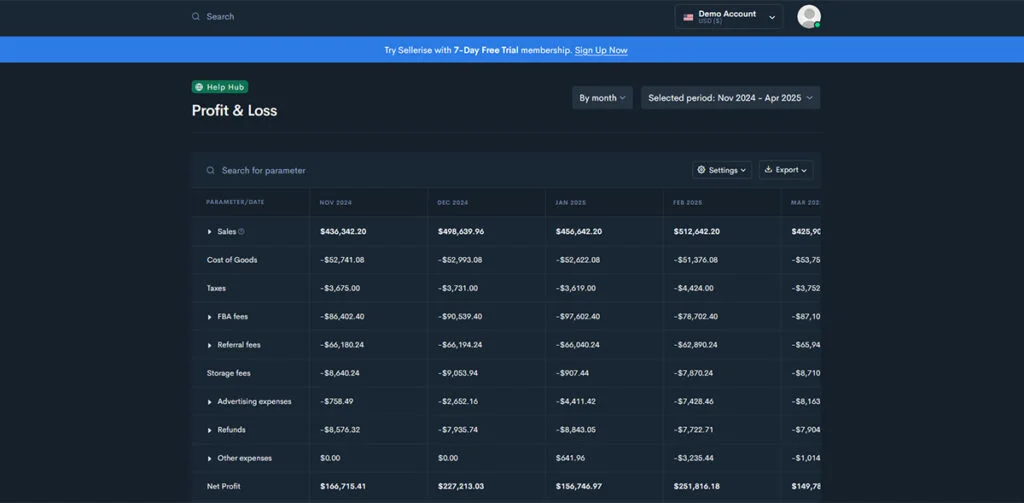Expand the Refunds row
The image size is (1024, 503).
(x=210, y=430)
